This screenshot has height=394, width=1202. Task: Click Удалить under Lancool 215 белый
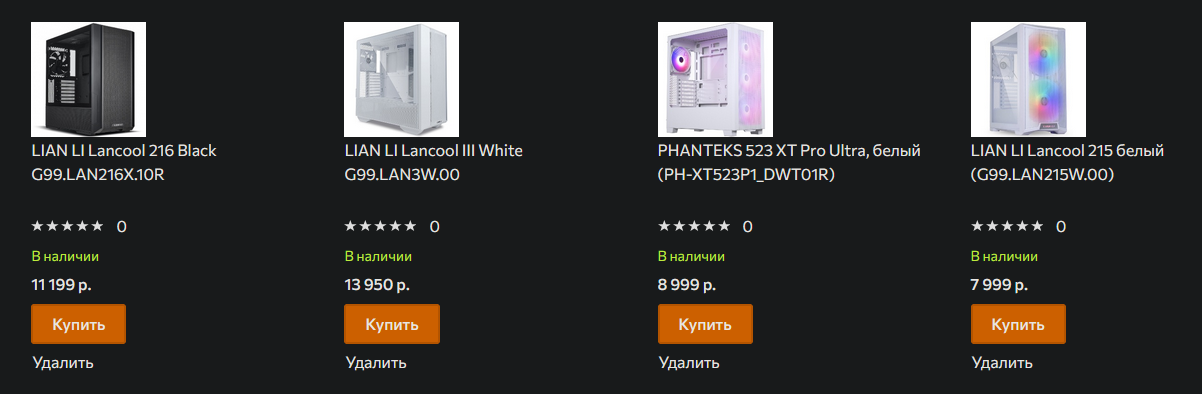(x=1002, y=362)
